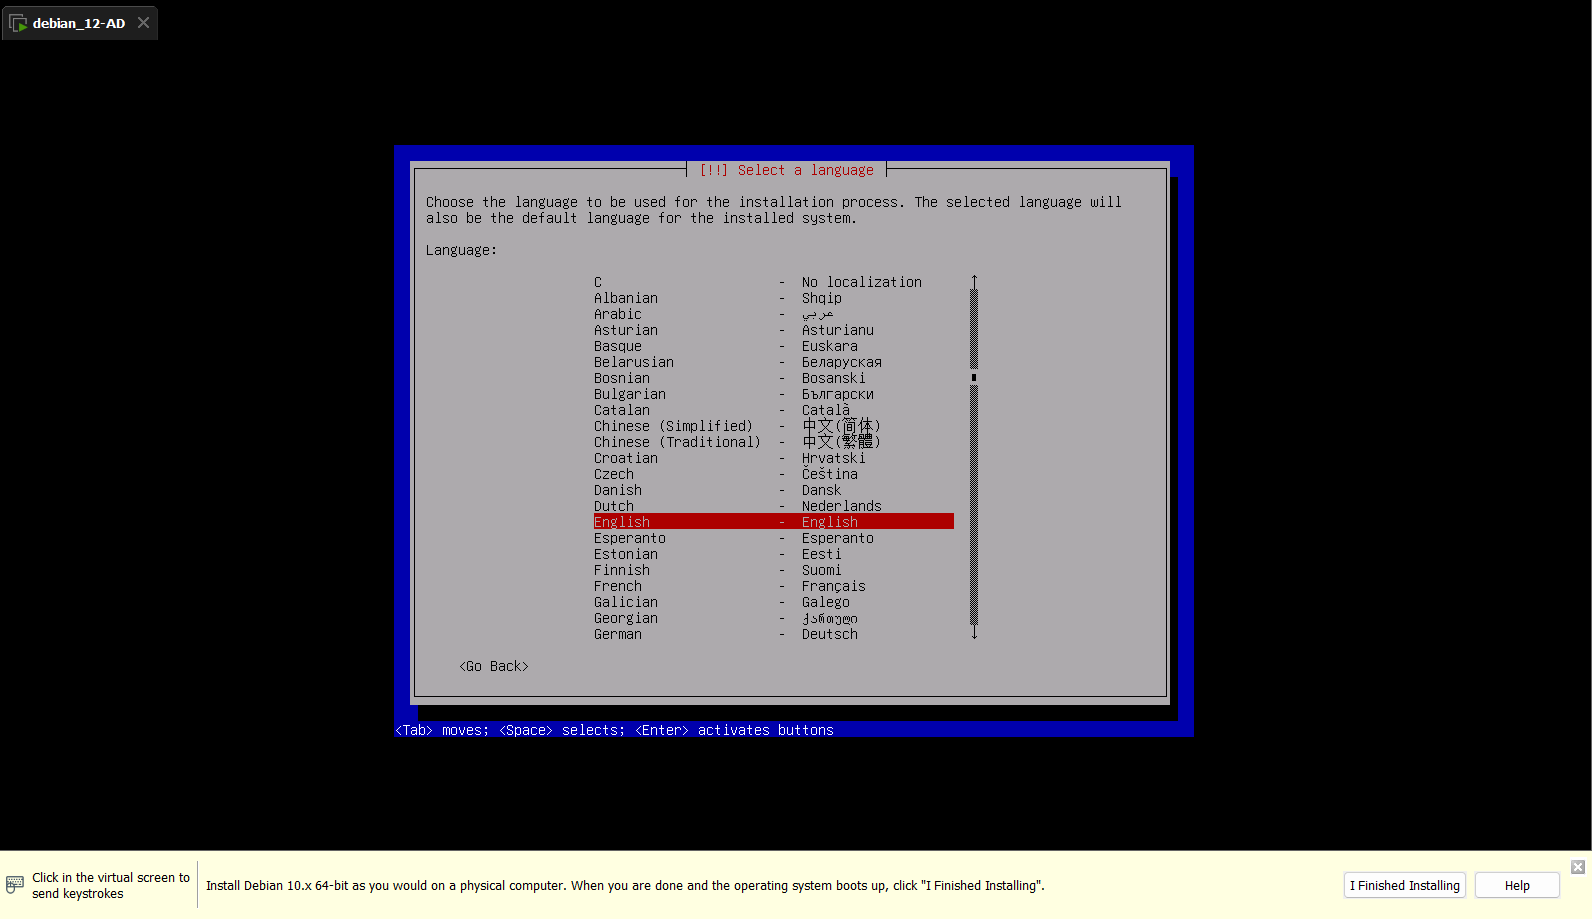Activate the <Go Back> button

tap(494, 666)
